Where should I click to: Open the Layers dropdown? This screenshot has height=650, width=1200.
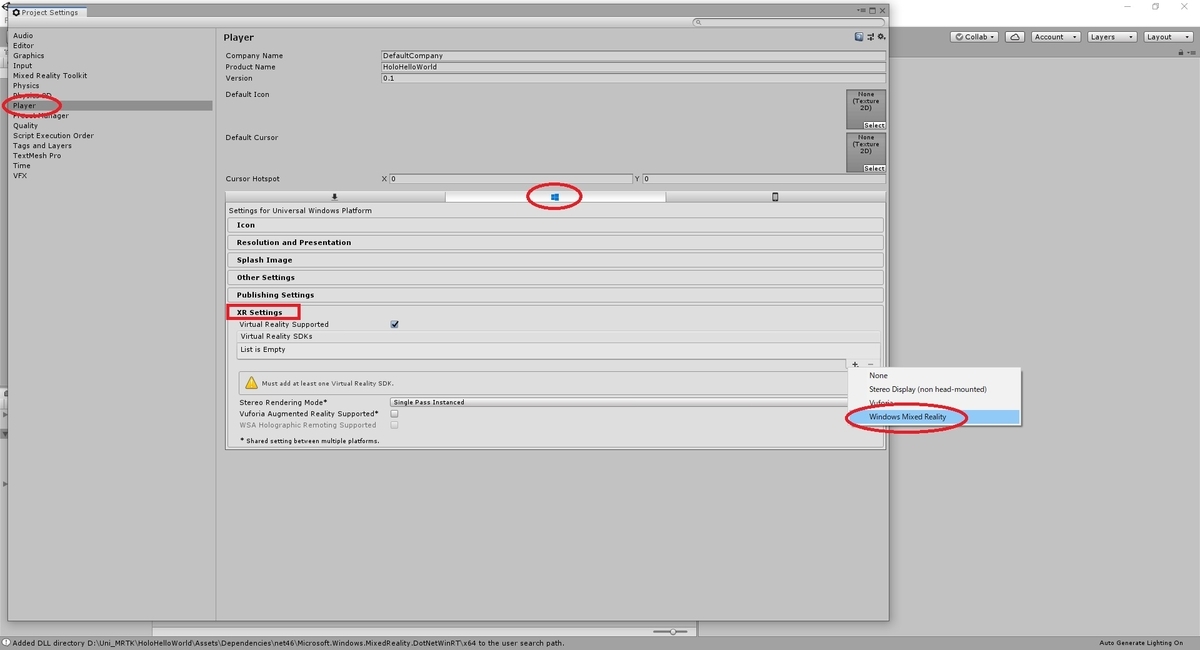1110,37
